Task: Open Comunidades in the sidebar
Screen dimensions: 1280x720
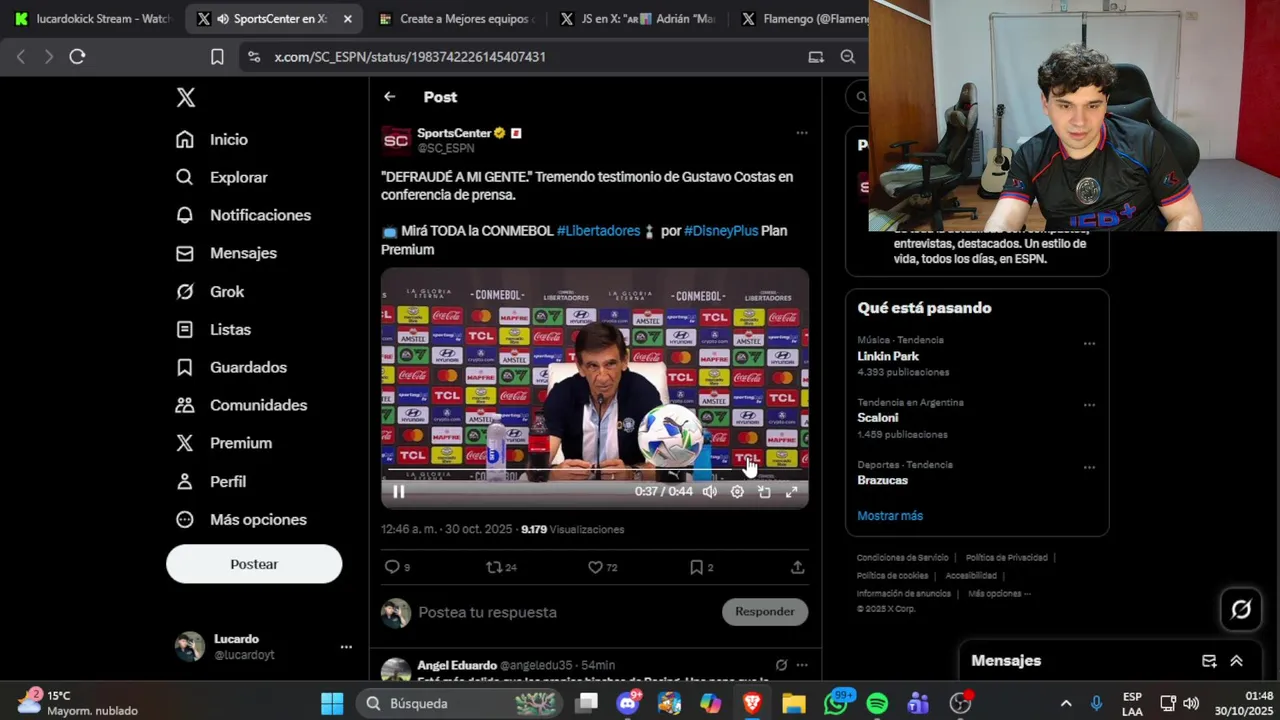Action: pos(241,405)
